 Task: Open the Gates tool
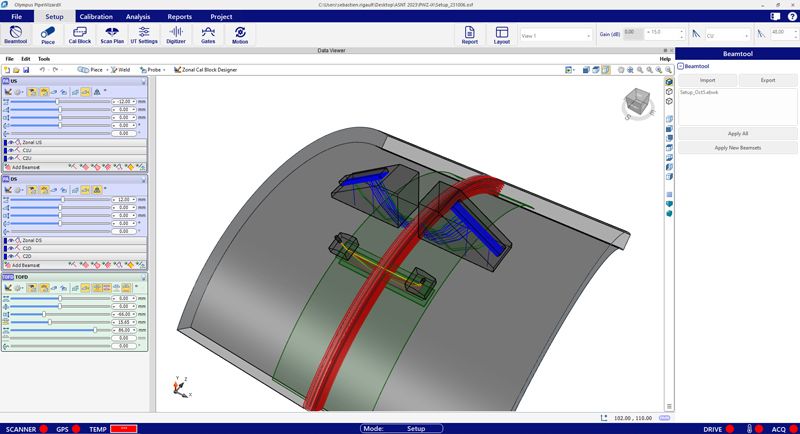(208, 35)
